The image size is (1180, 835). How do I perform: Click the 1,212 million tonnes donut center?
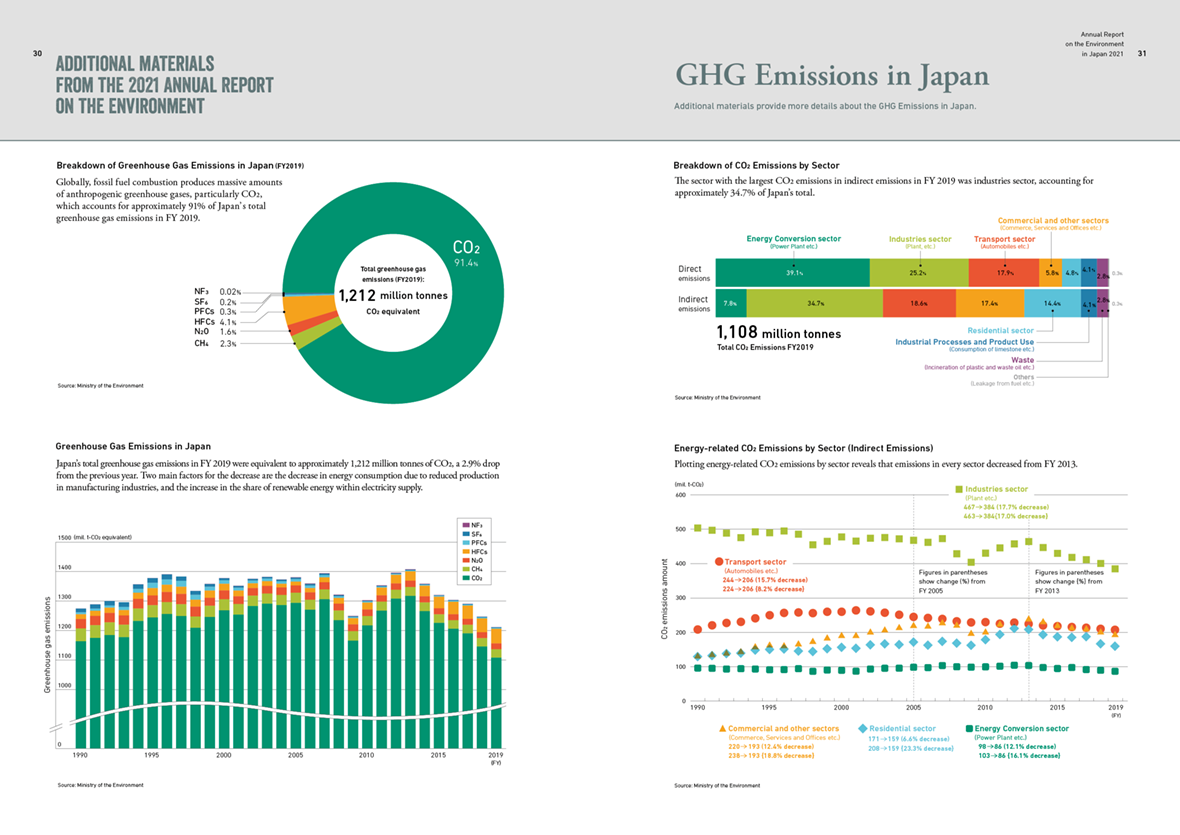[392, 296]
